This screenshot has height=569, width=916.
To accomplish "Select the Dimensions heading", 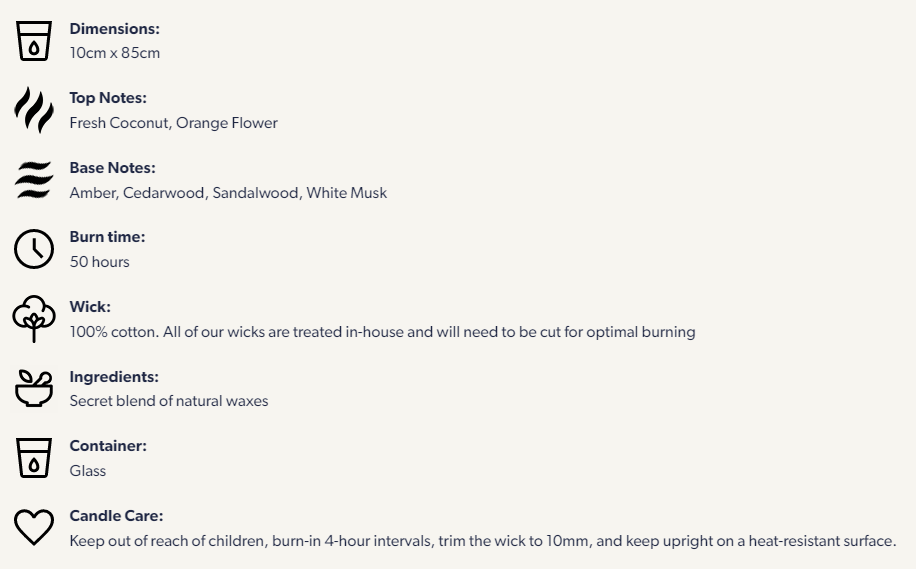I will point(114,29).
